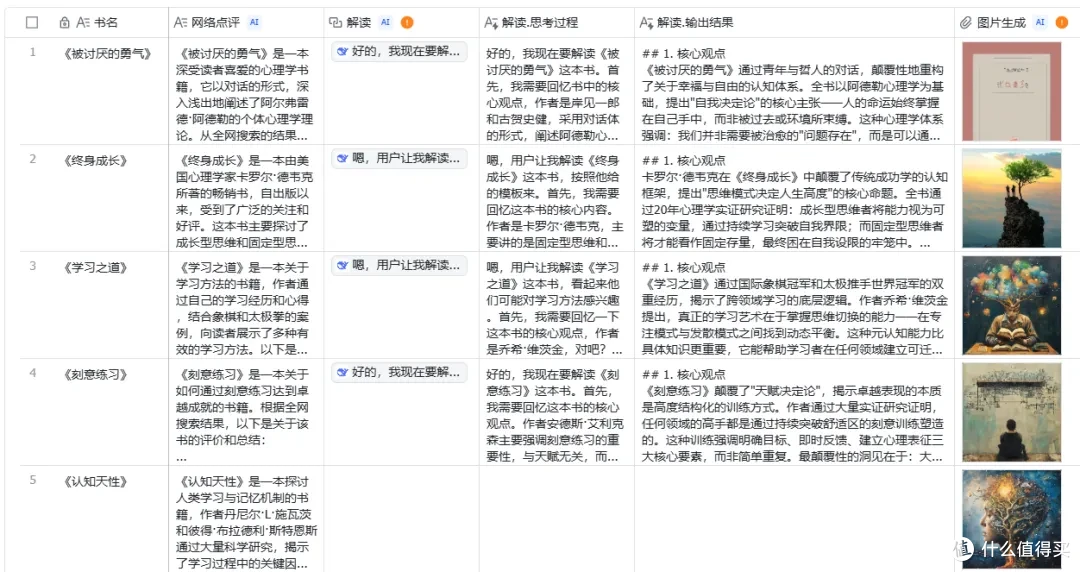Open the 解读 chip in 《终身成长》 row
This screenshot has width=1080, height=572.
[399, 159]
